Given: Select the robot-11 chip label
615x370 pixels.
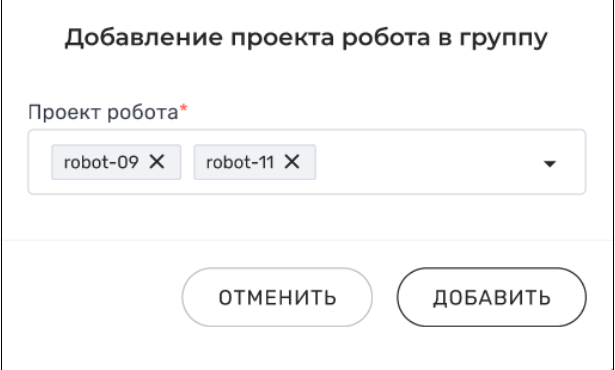Looking at the screenshot, I should (240, 162).
